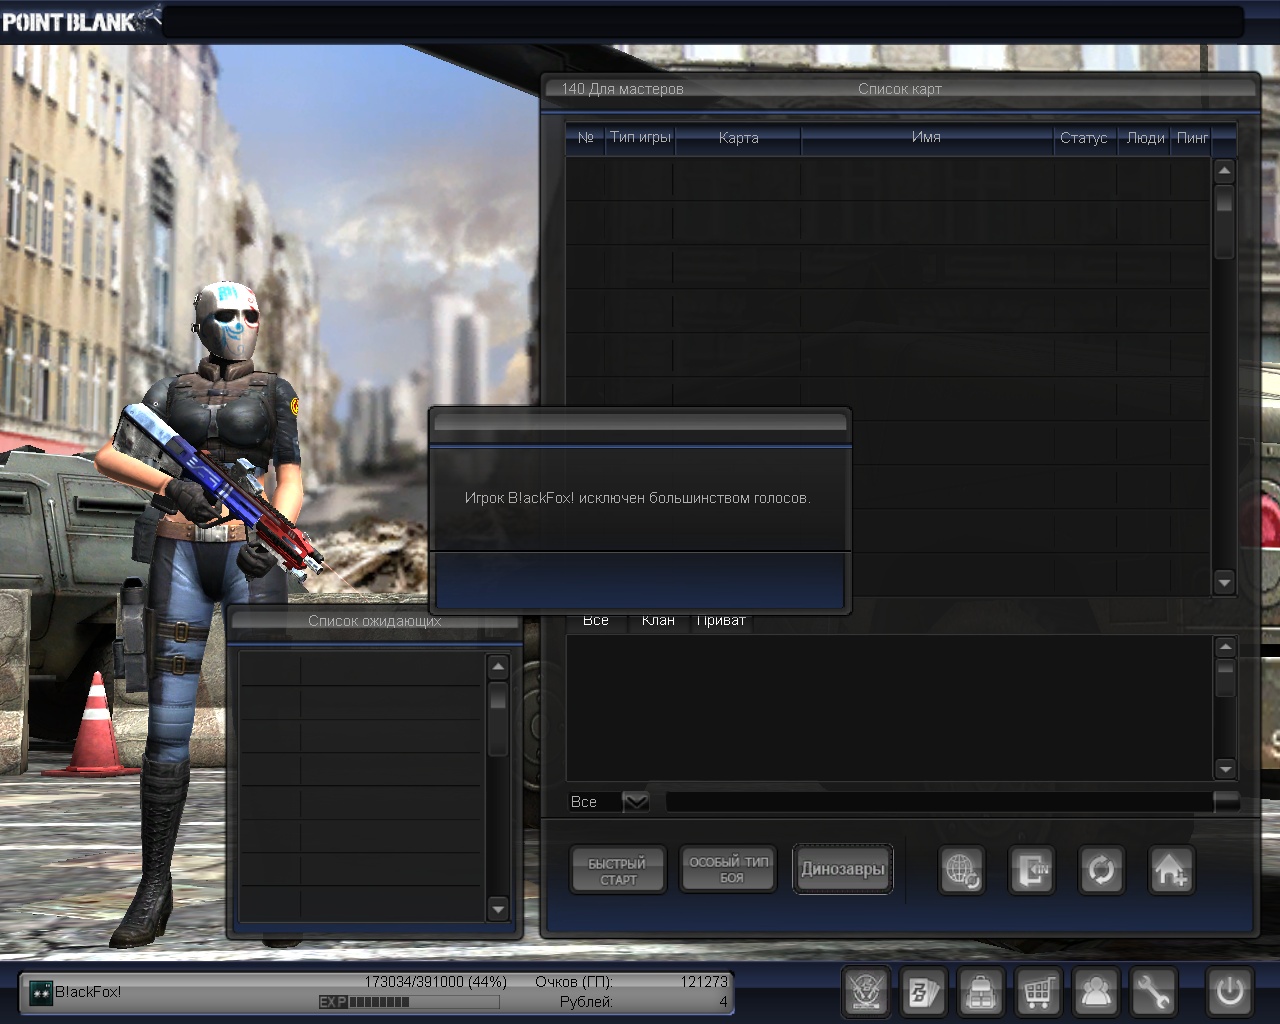Open settings with the wrench icon
1280x1024 pixels.
1154,992
